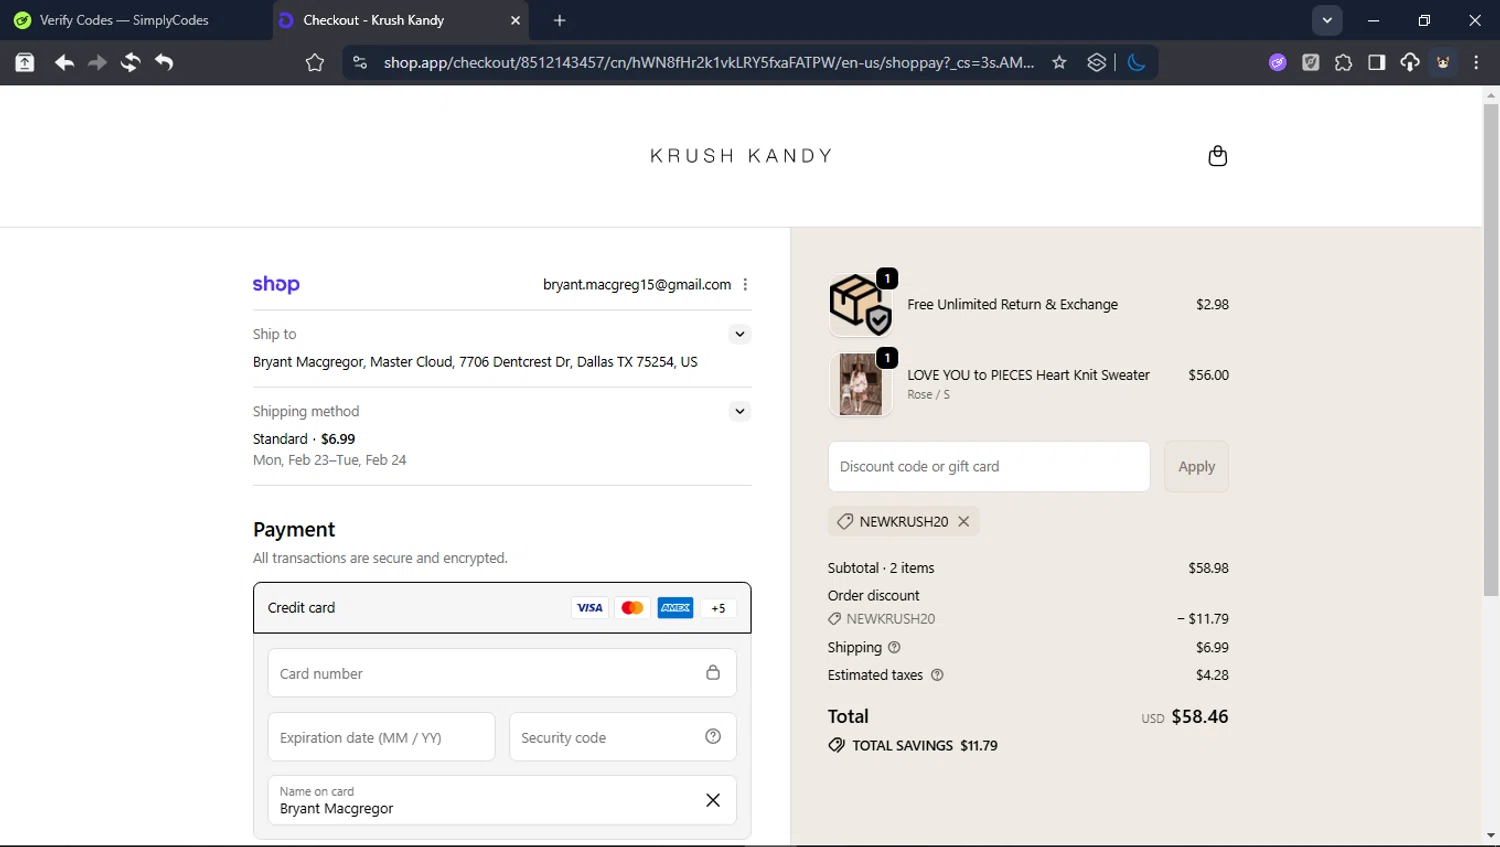Open the browser three-dot menu
This screenshot has width=1500, height=847.
(x=1476, y=62)
